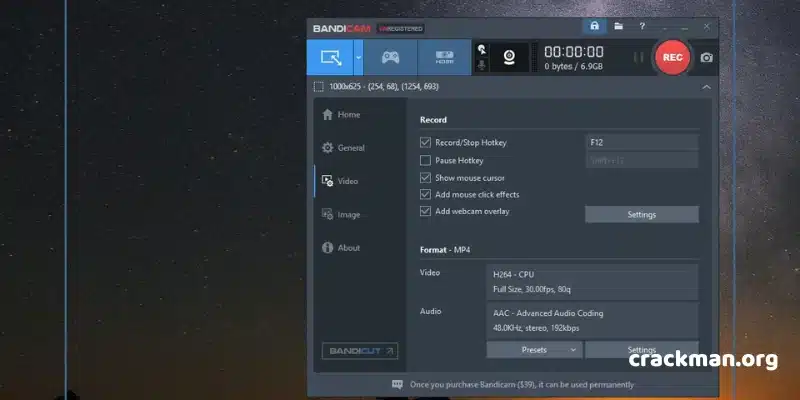Click the lock icon in title bar
Image resolution: width=800 pixels, height=400 pixels.
[x=594, y=26]
